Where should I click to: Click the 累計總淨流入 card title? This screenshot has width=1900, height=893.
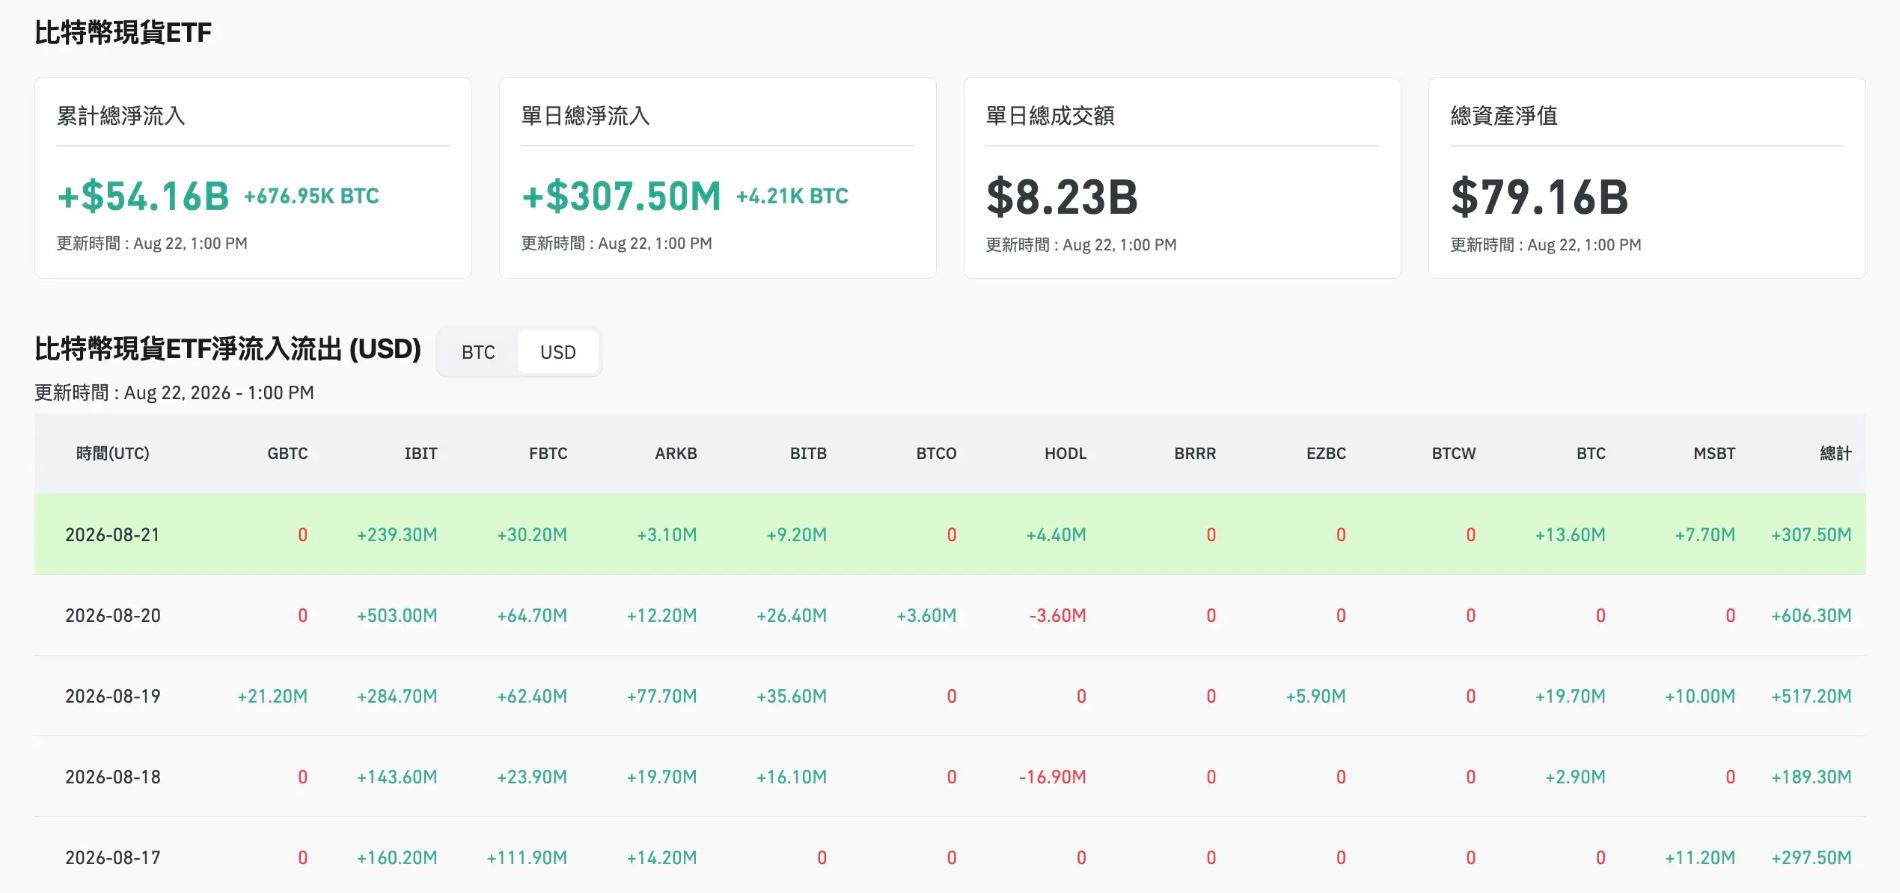coord(121,116)
